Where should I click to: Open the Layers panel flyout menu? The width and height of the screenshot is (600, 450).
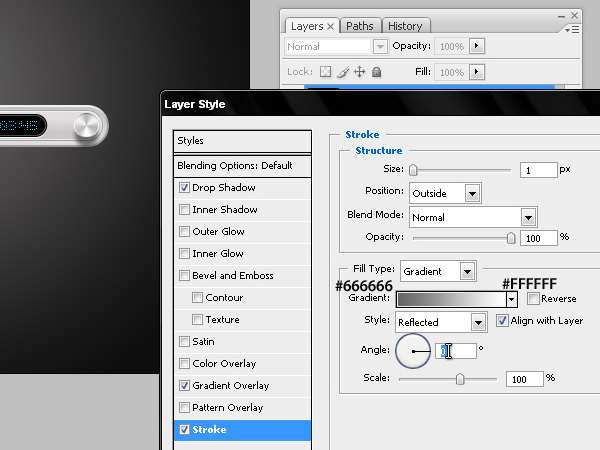tap(571, 29)
